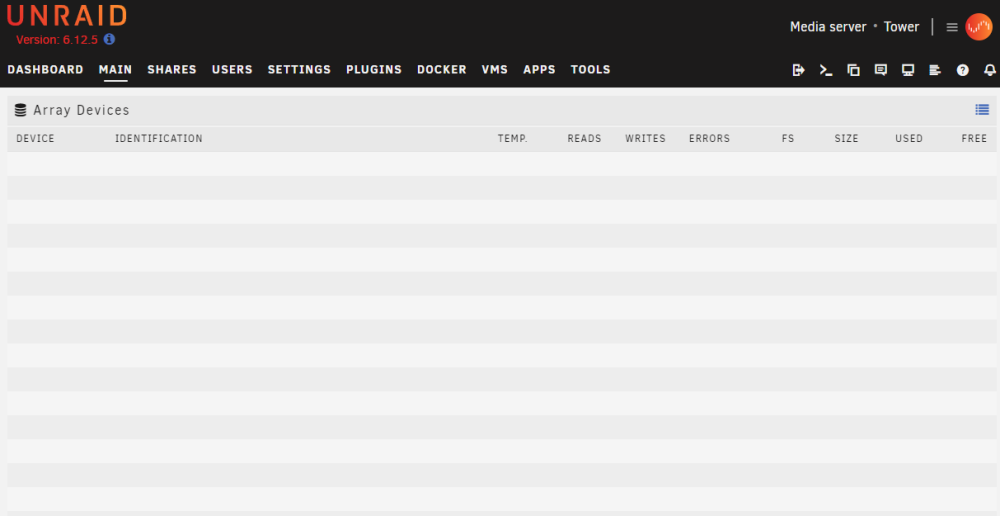
Task: Click the Array Devices section title
Action: 81,110
